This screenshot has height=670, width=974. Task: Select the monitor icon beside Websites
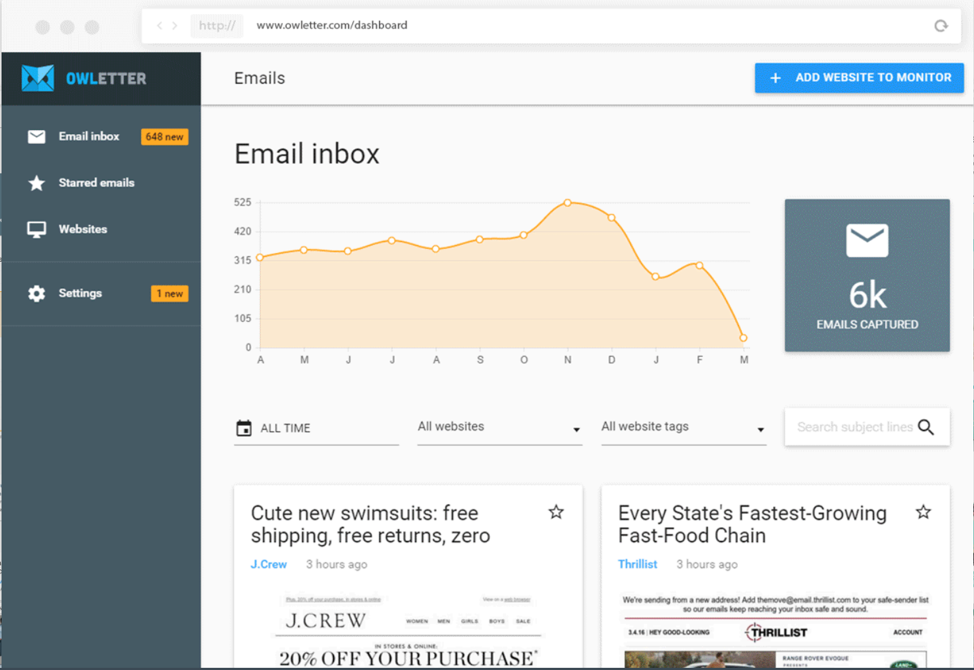37,228
